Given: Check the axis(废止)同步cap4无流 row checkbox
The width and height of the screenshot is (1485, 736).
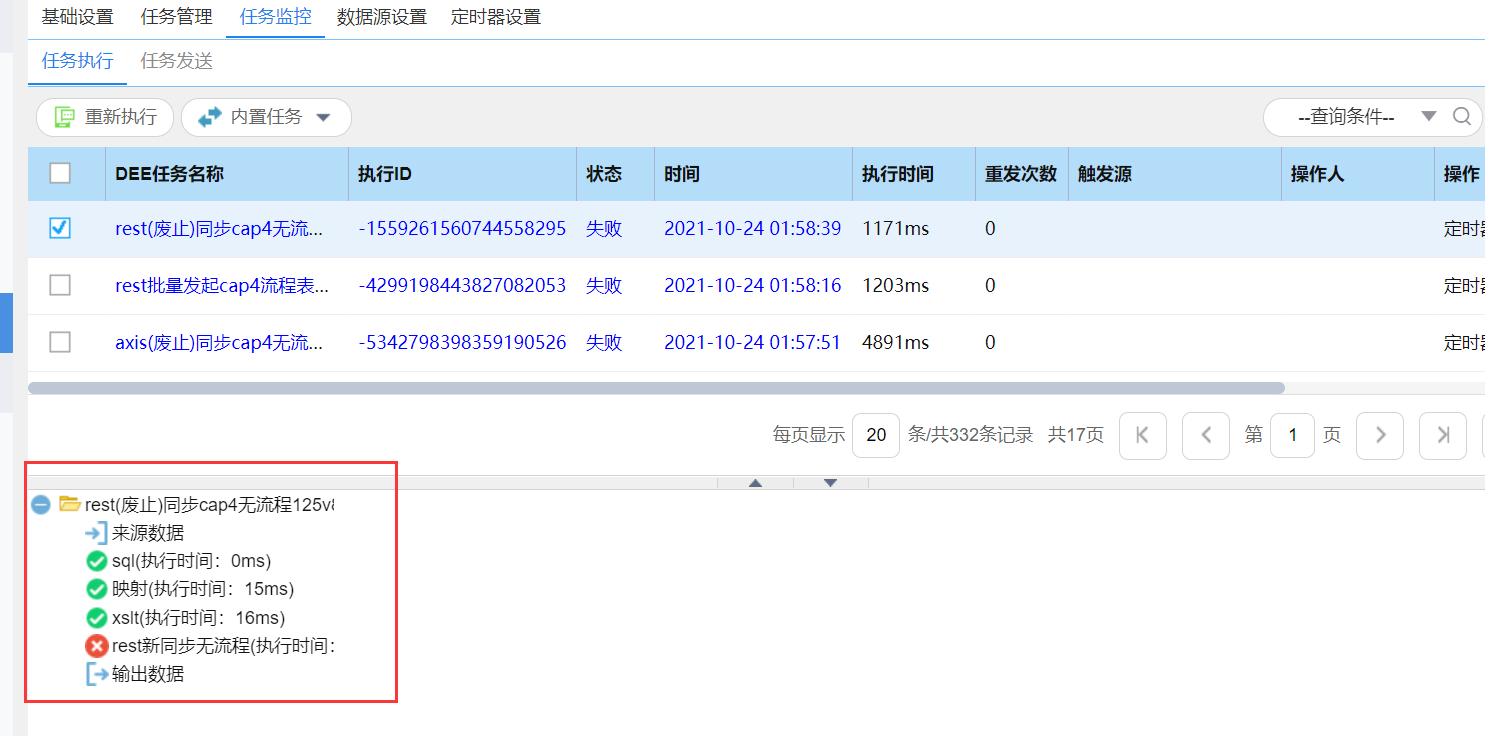Looking at the screenshot, I should [60, 343].
